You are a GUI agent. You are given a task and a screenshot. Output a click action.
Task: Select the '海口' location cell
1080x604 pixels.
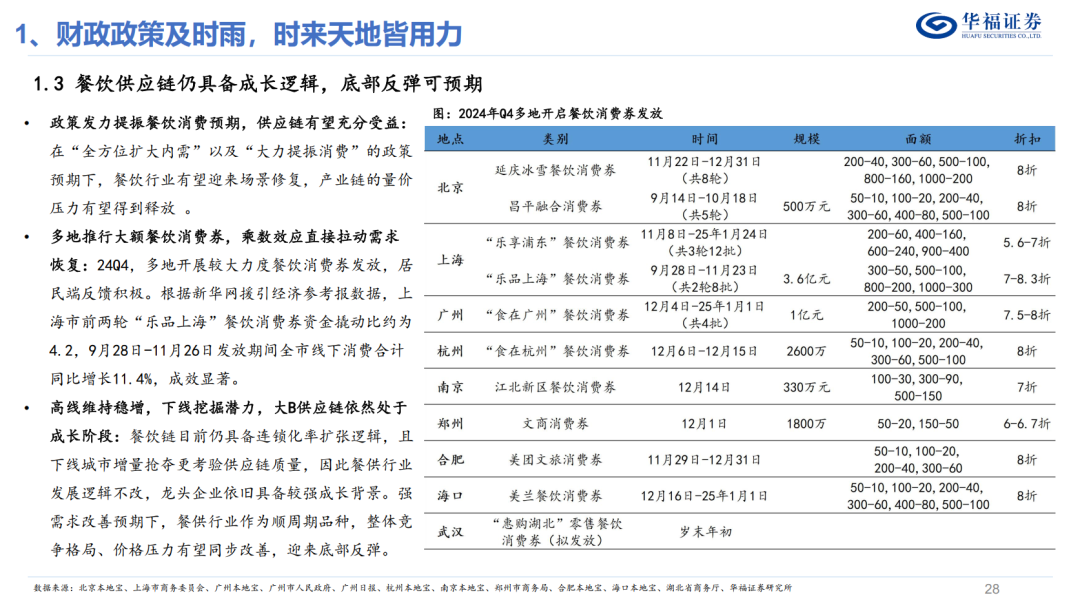coord(450,496)
